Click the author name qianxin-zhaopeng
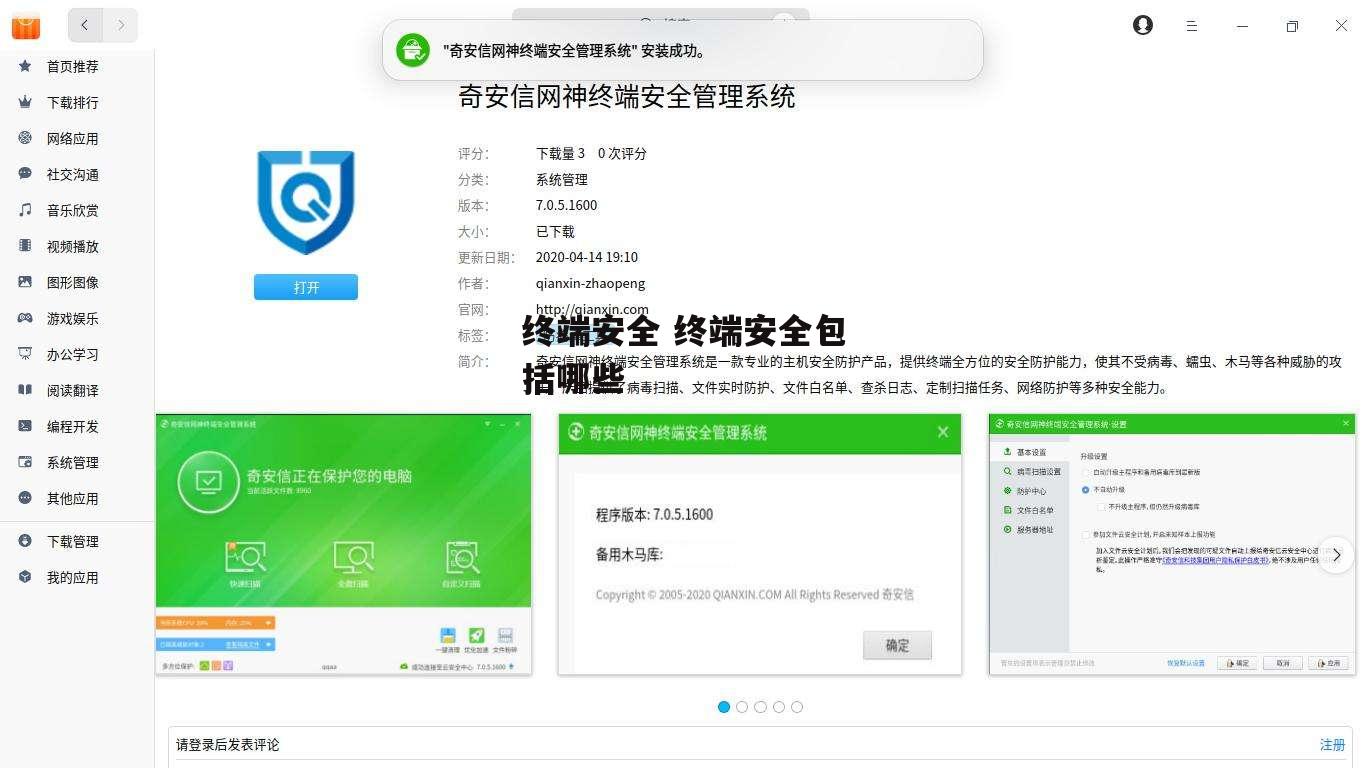This screenshot has width=1366, height=768. [590, 283]
